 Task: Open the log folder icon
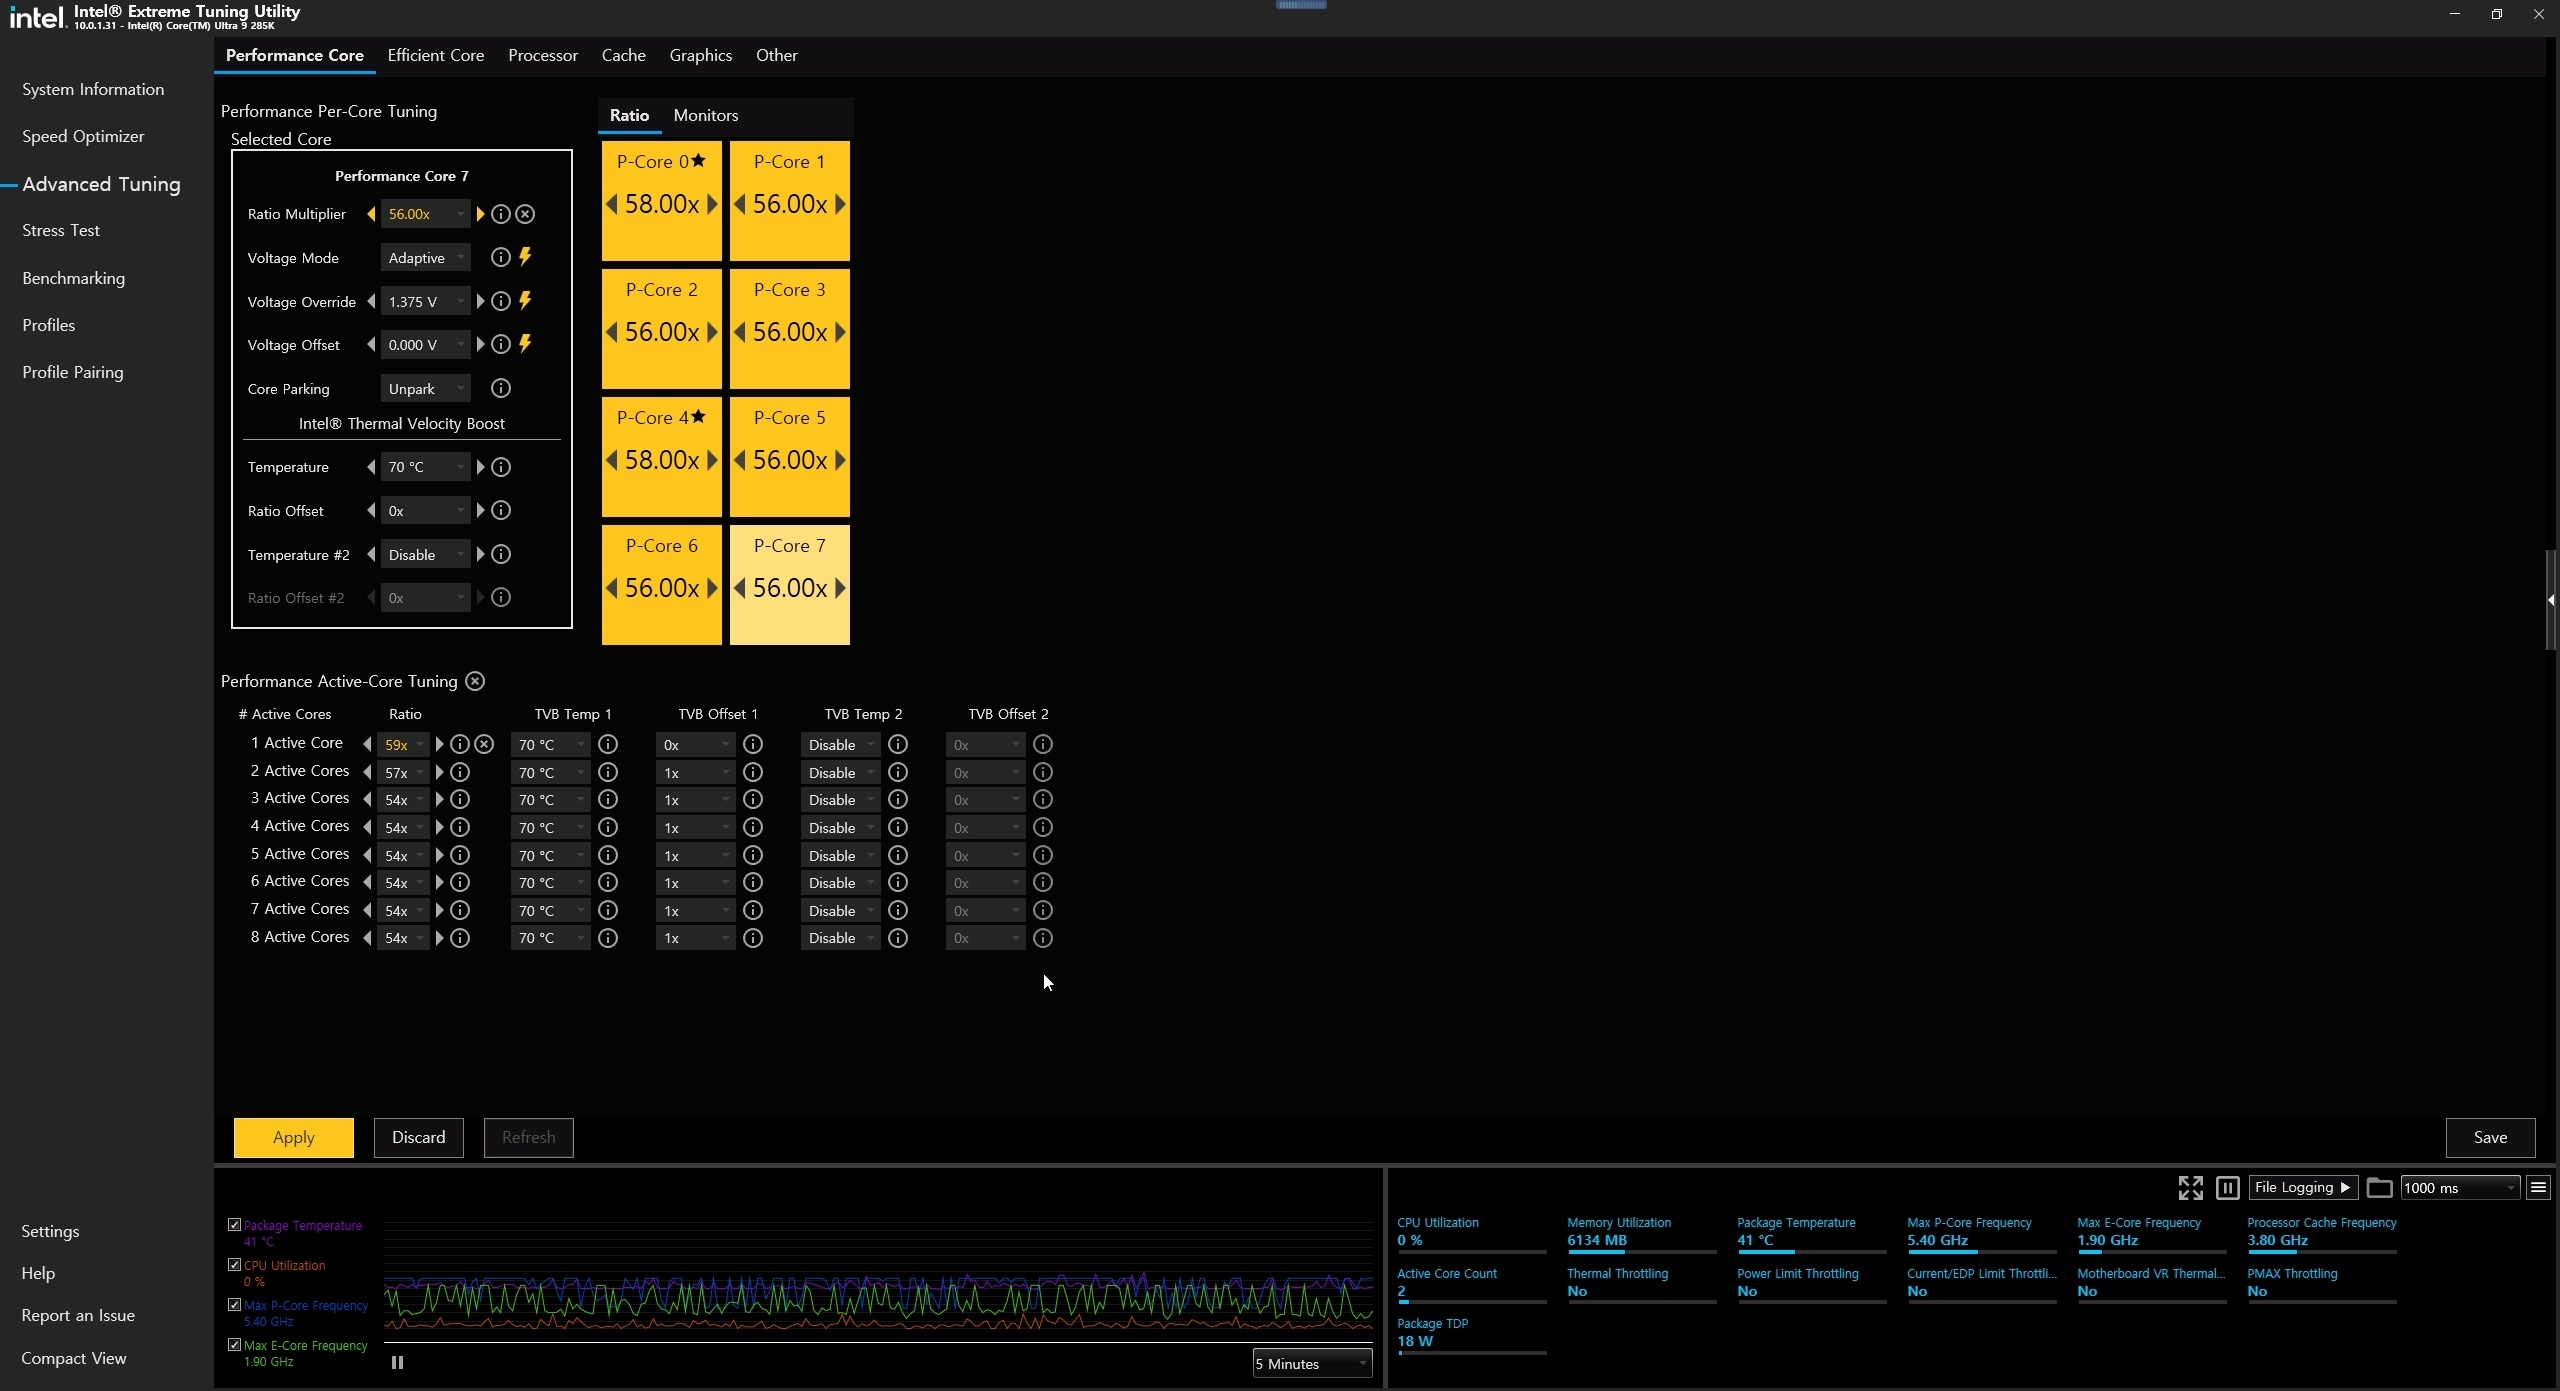2379,1187
